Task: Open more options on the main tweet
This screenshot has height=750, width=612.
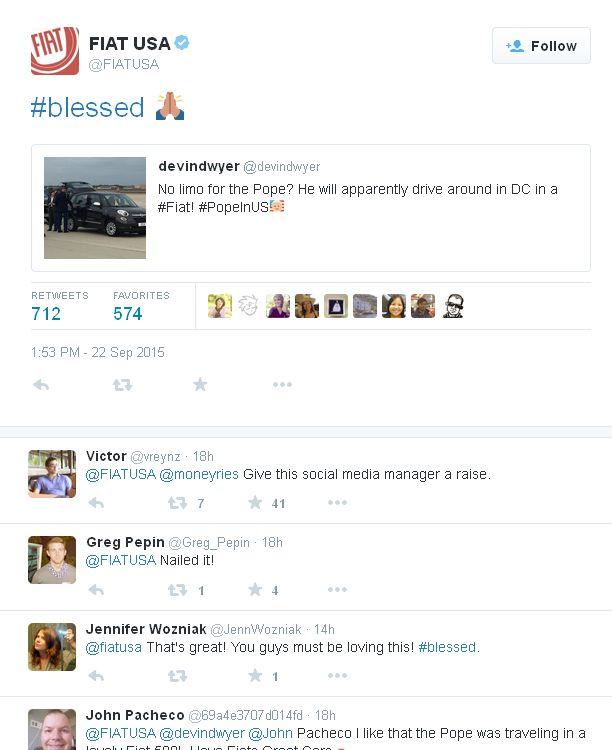Action: tap(282, 385)
